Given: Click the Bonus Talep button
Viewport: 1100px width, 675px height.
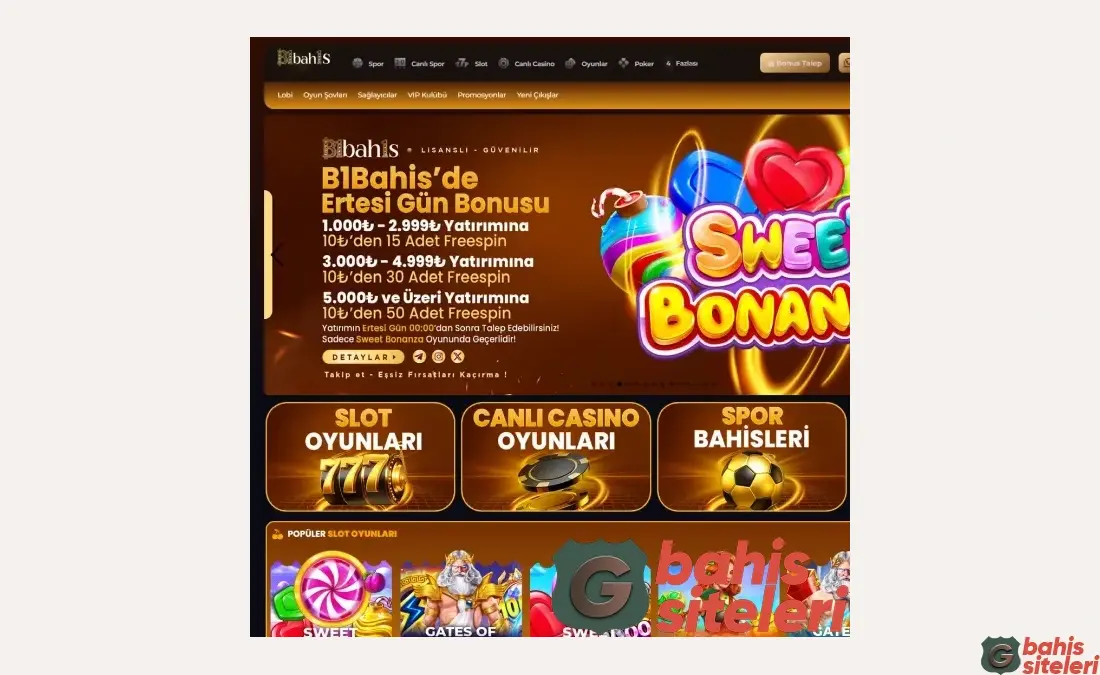Looking at the screenshot, I should [795, 63].
